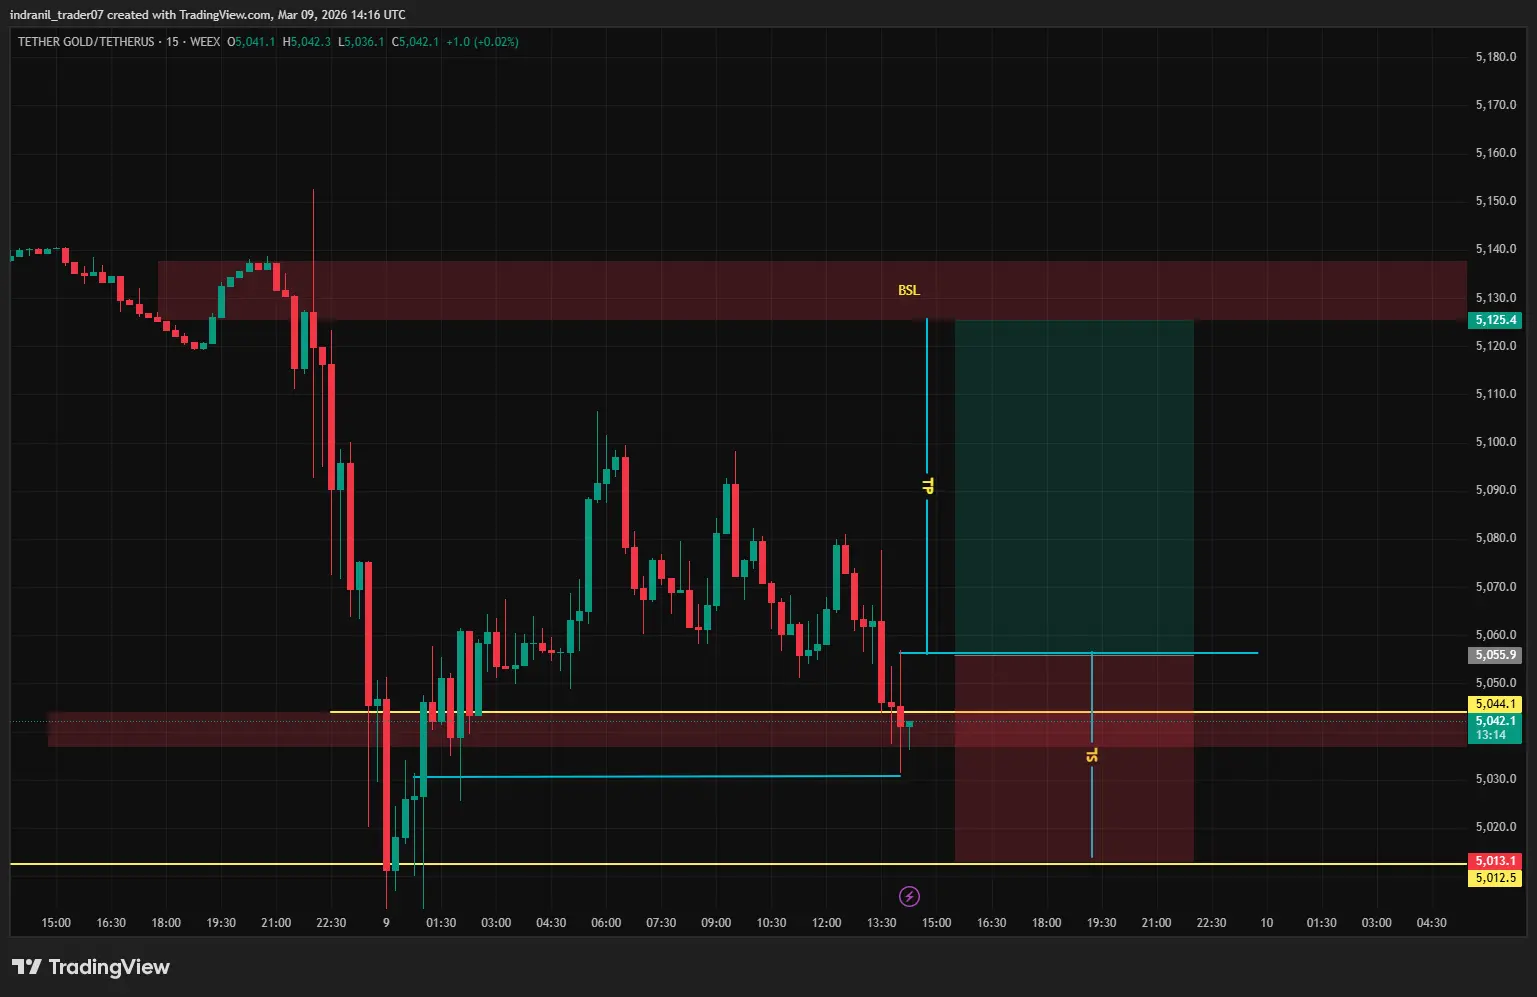Click the 5,030.0 price axis label

point(1495,779)
